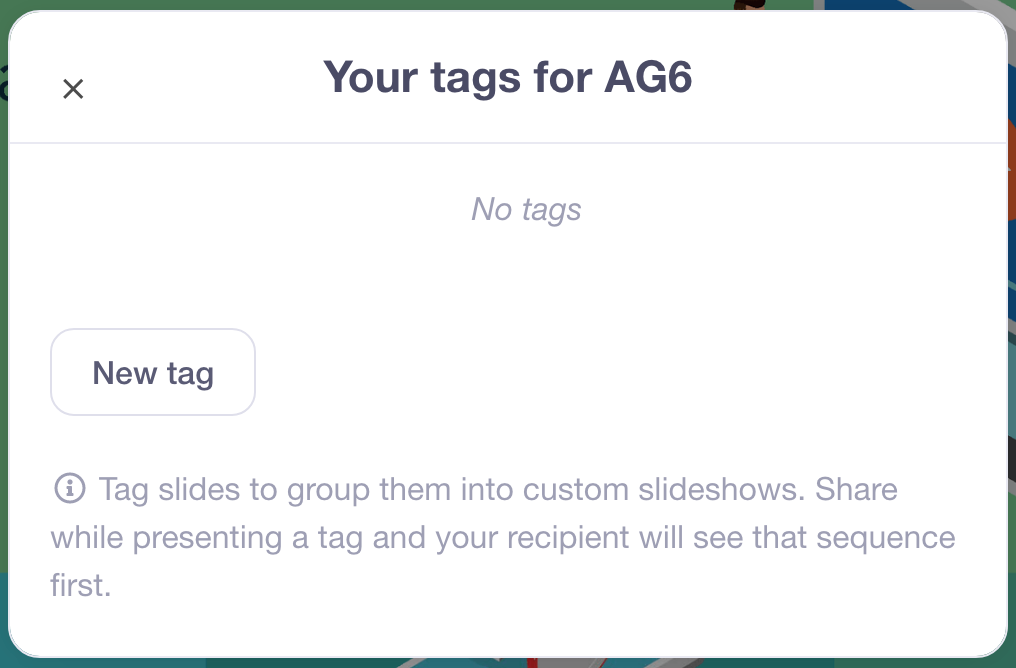Click the word 'first.' ending the hint
The width and height of the screenshot is (1016, 668).
tap(81, 585)
